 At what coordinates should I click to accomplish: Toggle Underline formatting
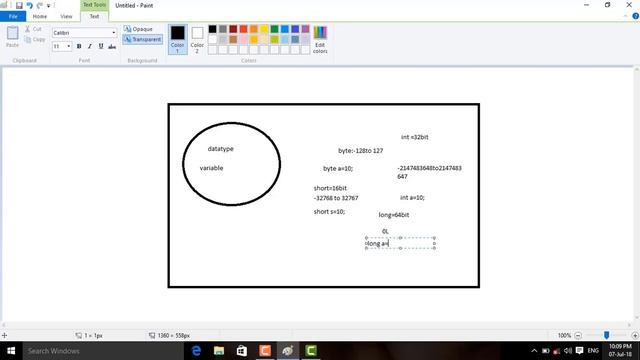tap(101, 47)
